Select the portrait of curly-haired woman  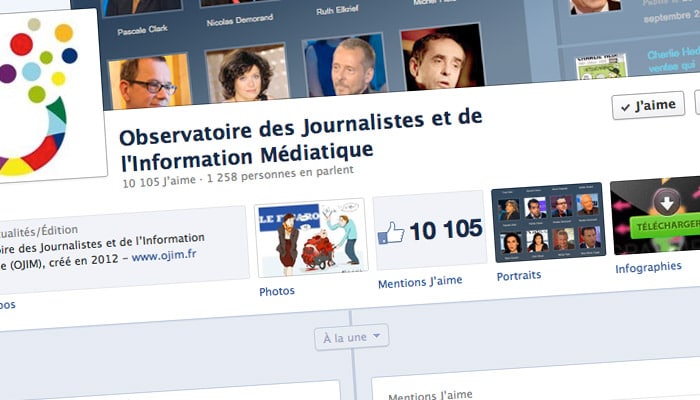(247, 73)
